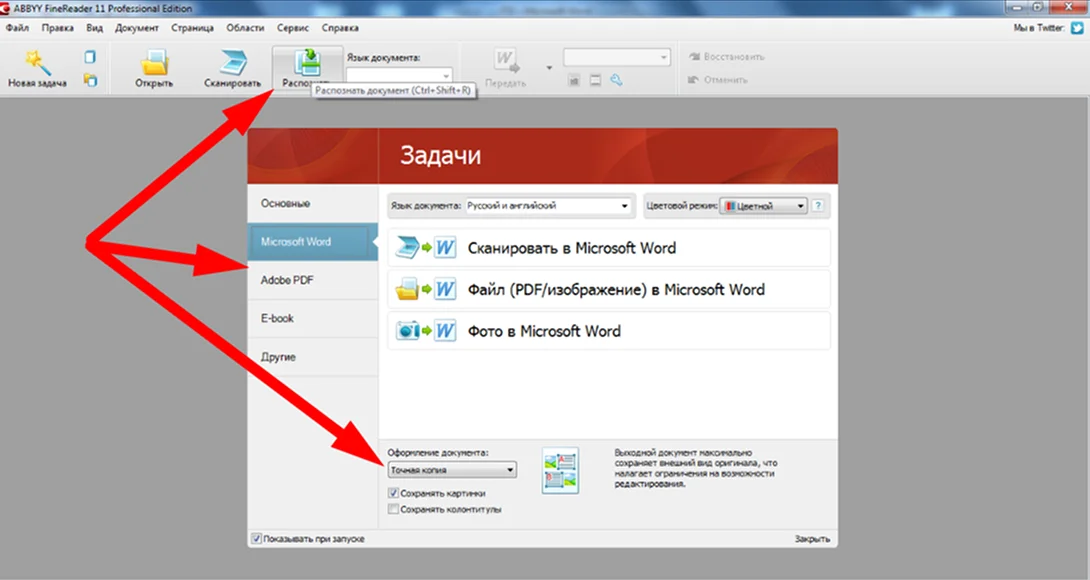Select the E-book tab
Screen dimensions: 1090x580
pyautogui.click(x=278, y=319)
